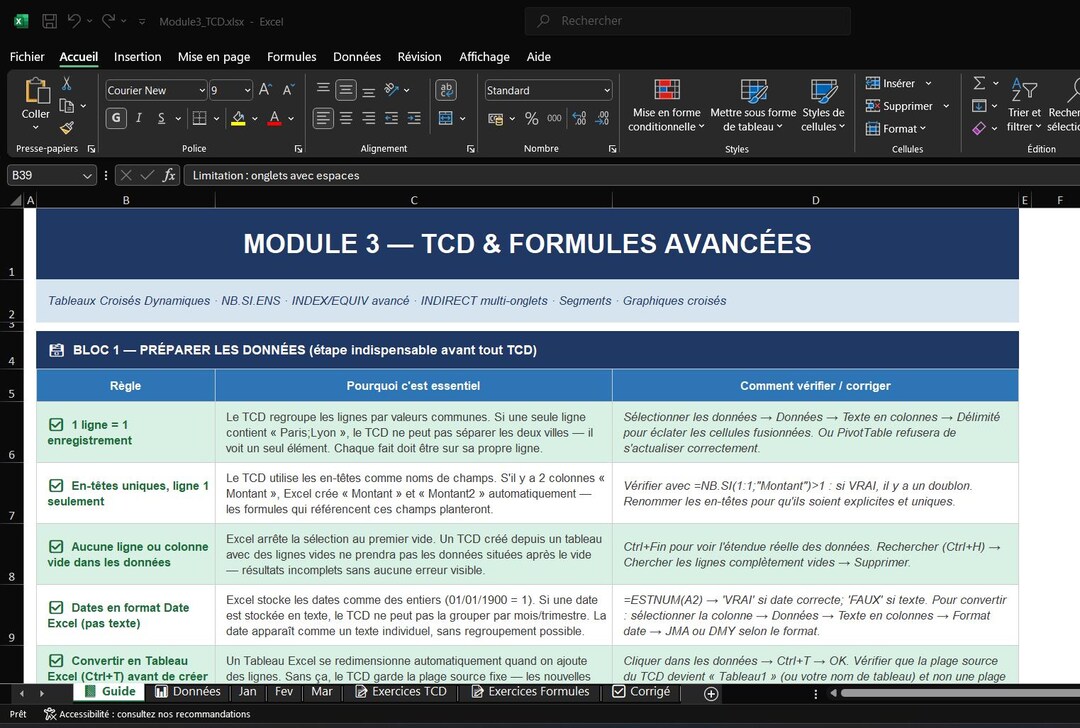Toggle center horizontal alignment

(x=346, y=118)
